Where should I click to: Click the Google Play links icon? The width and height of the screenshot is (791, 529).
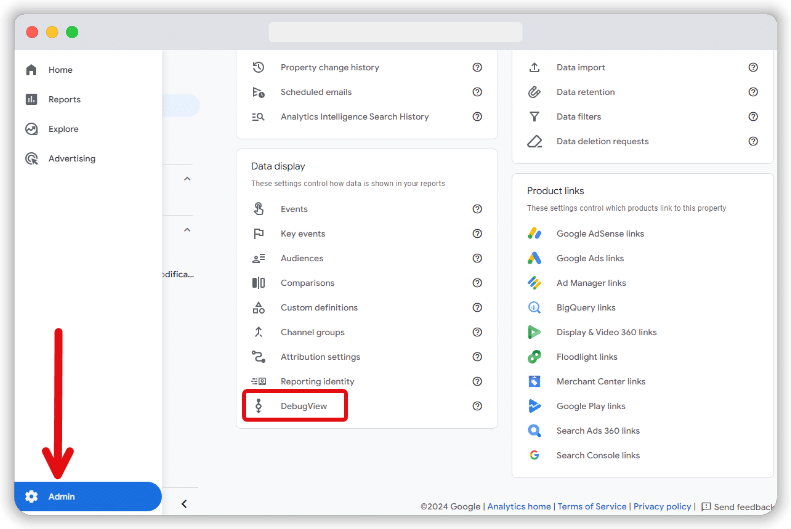coord(534,406)
